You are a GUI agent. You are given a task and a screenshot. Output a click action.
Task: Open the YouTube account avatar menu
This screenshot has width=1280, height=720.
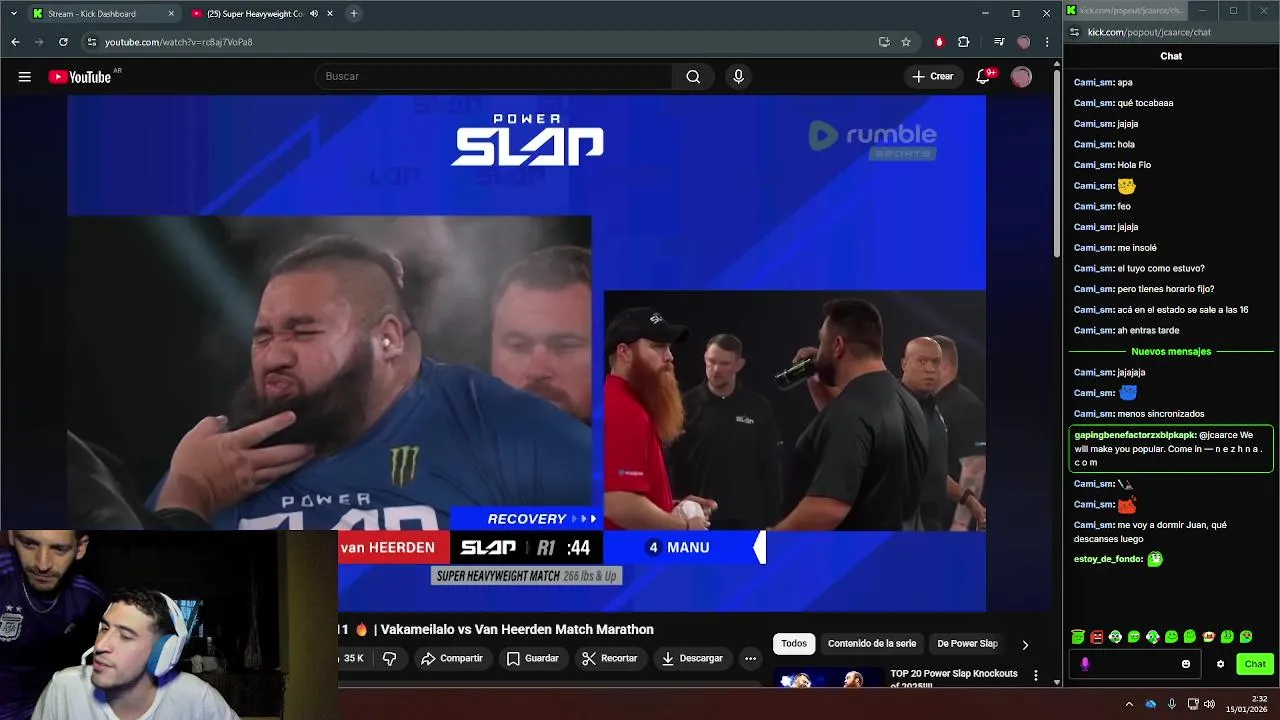coord(1021,77)
